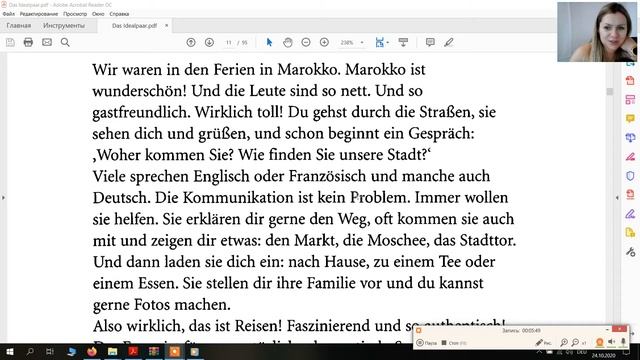The height and width of the screenshot is (360, 640).
Task: Open Organize Pages tool in right pane
Action: coord(630,100)
